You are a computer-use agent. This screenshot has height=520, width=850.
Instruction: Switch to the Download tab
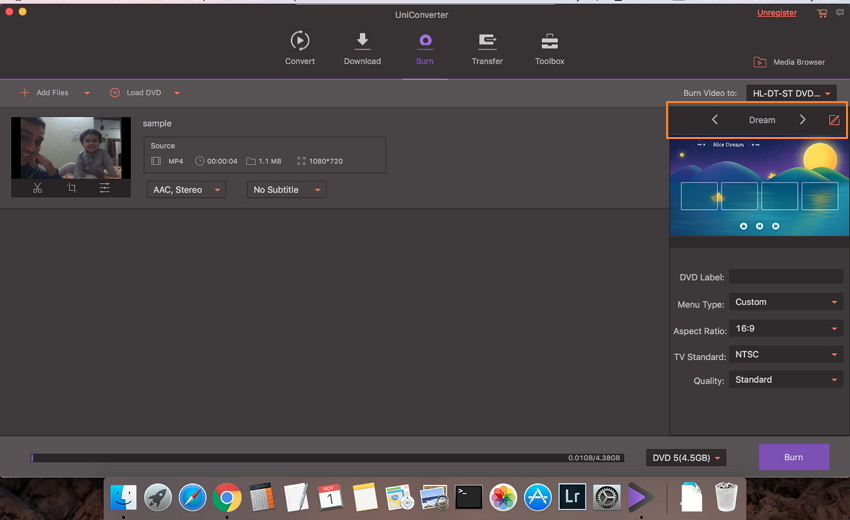click(x=362, y=48)
